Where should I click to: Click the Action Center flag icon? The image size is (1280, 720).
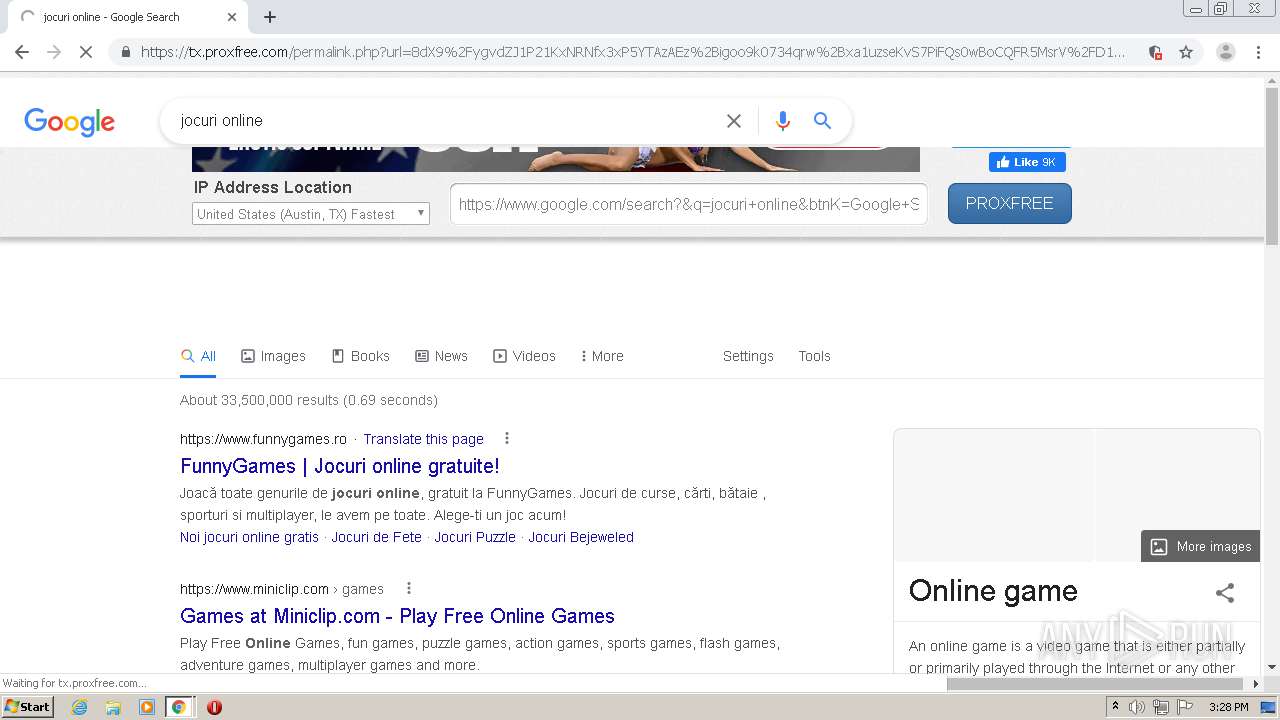pos(1185,707)
